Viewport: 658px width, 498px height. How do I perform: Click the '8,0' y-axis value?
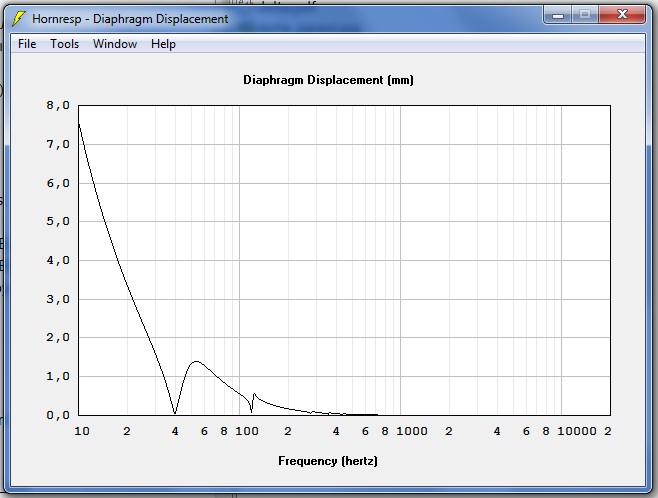(58, 105)
